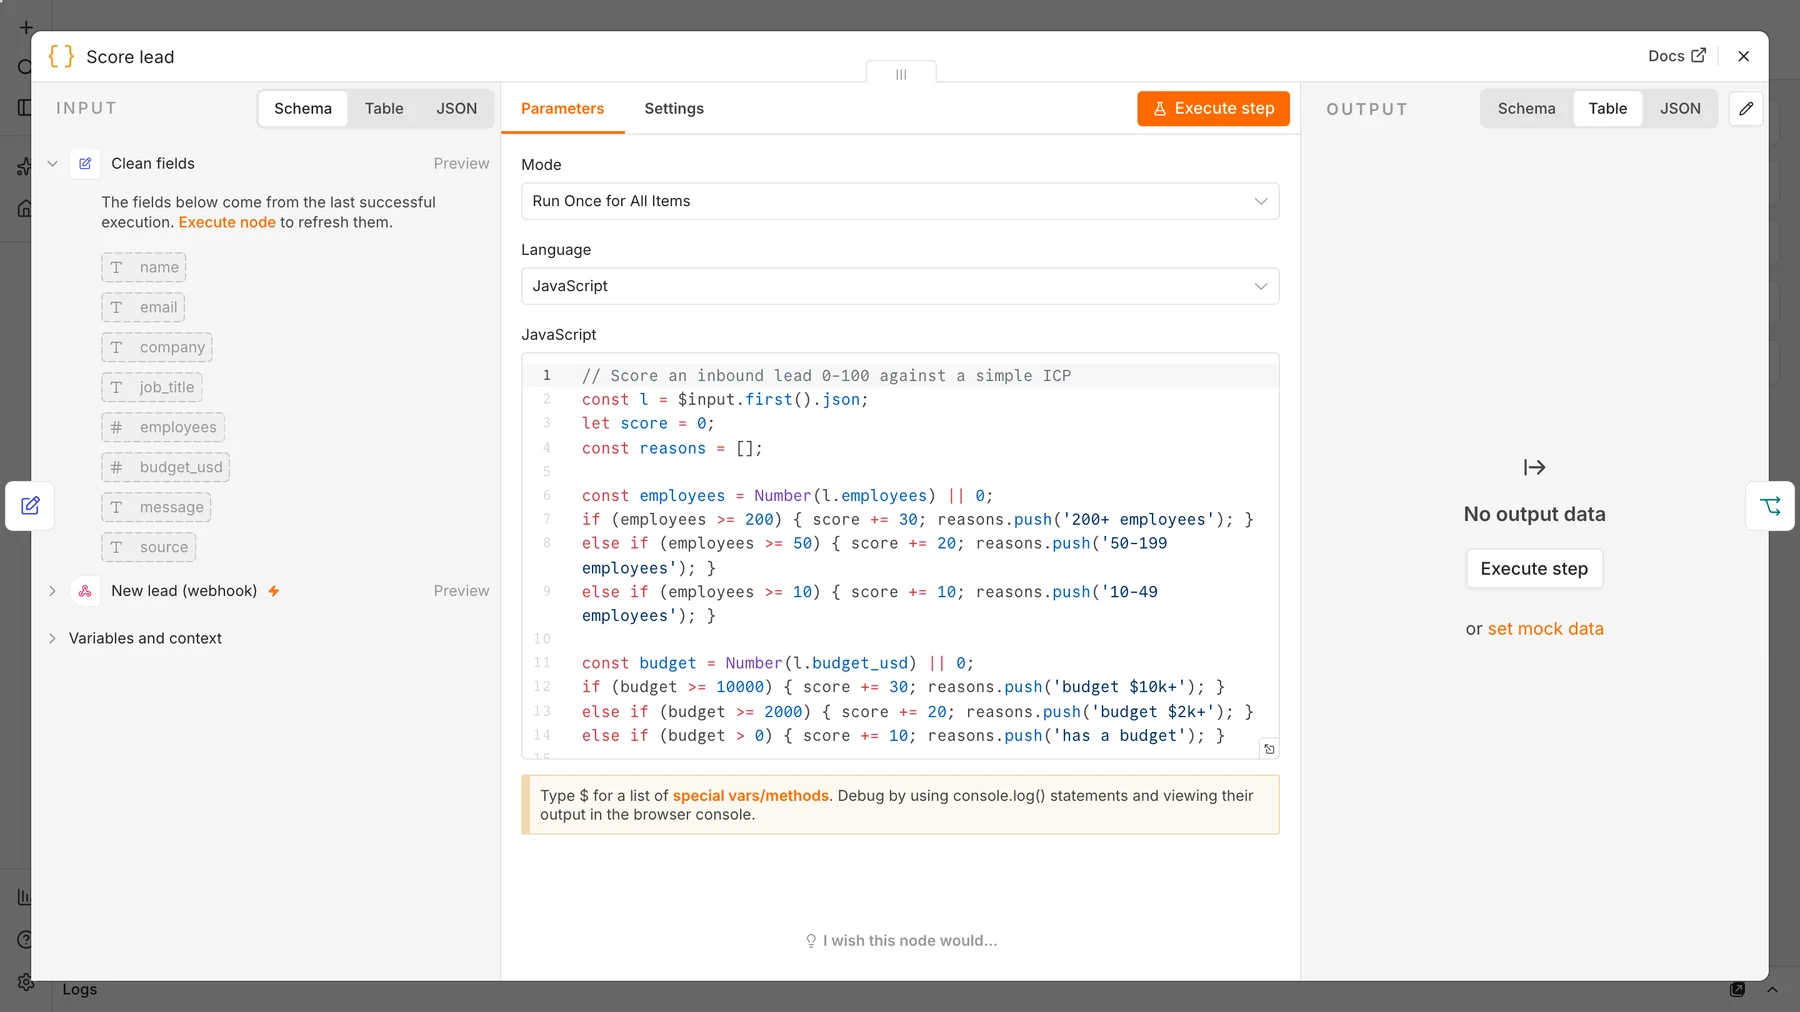Viewport: 1800px width, 1012px height.
Task: Switch input view to Table
Action: (x=384, y=108)
